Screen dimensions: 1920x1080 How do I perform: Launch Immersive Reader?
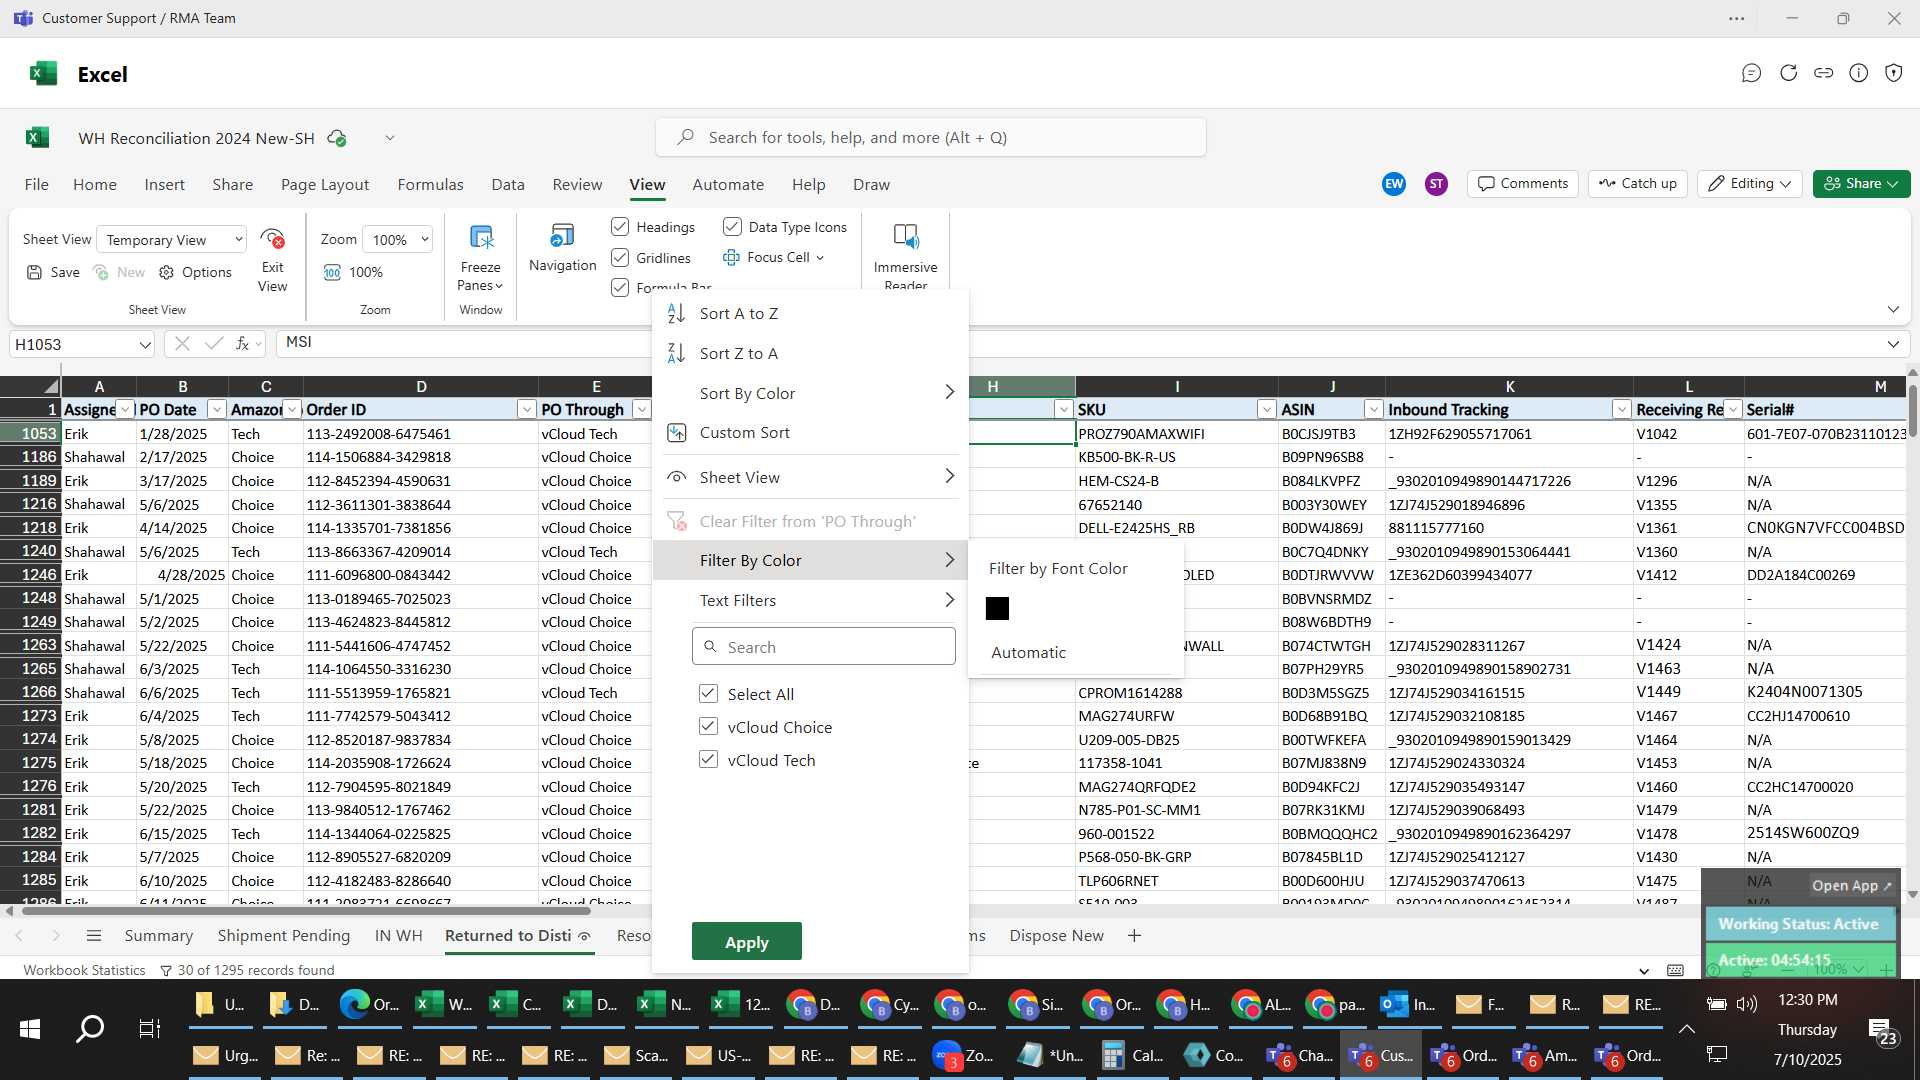point(905,237)
